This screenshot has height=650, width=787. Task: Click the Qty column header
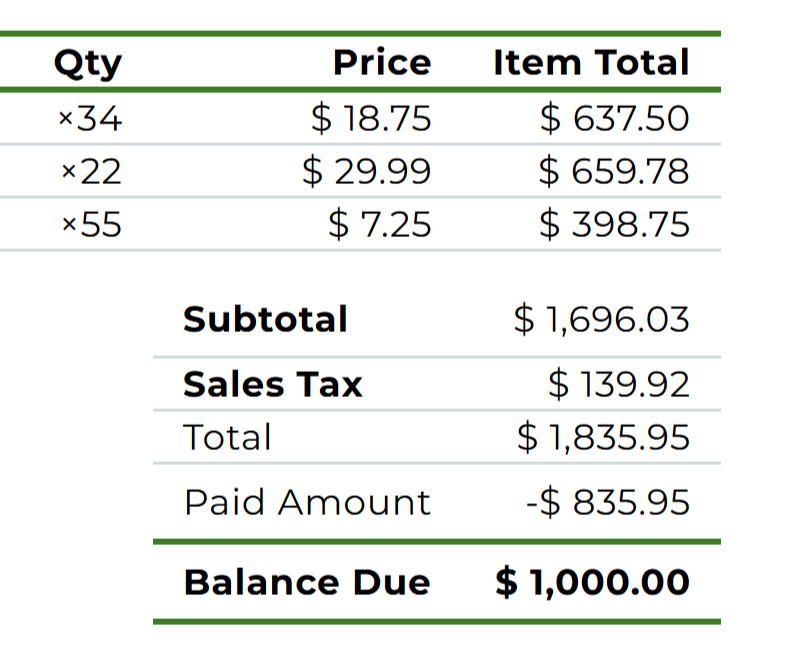pyautogui.click(x=87, y=63)
